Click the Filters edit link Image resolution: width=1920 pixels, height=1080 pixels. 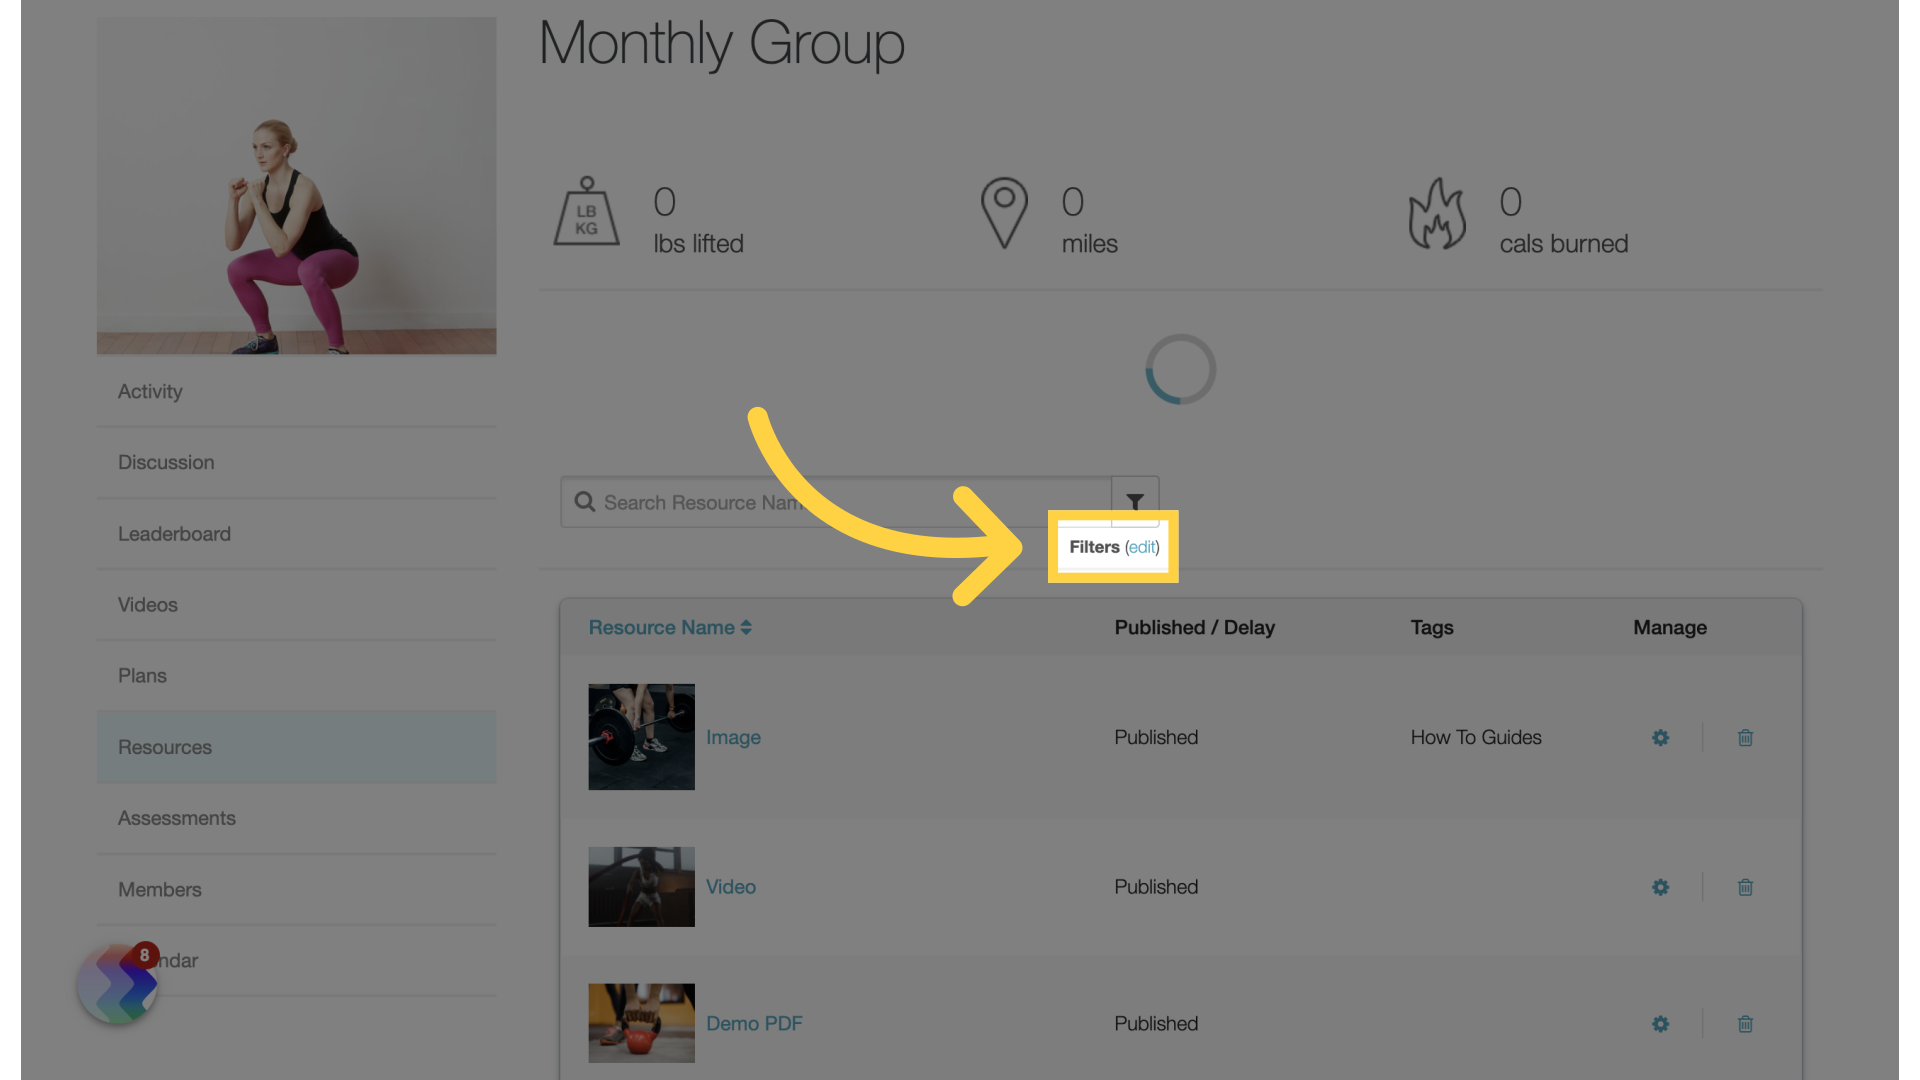1142,546
